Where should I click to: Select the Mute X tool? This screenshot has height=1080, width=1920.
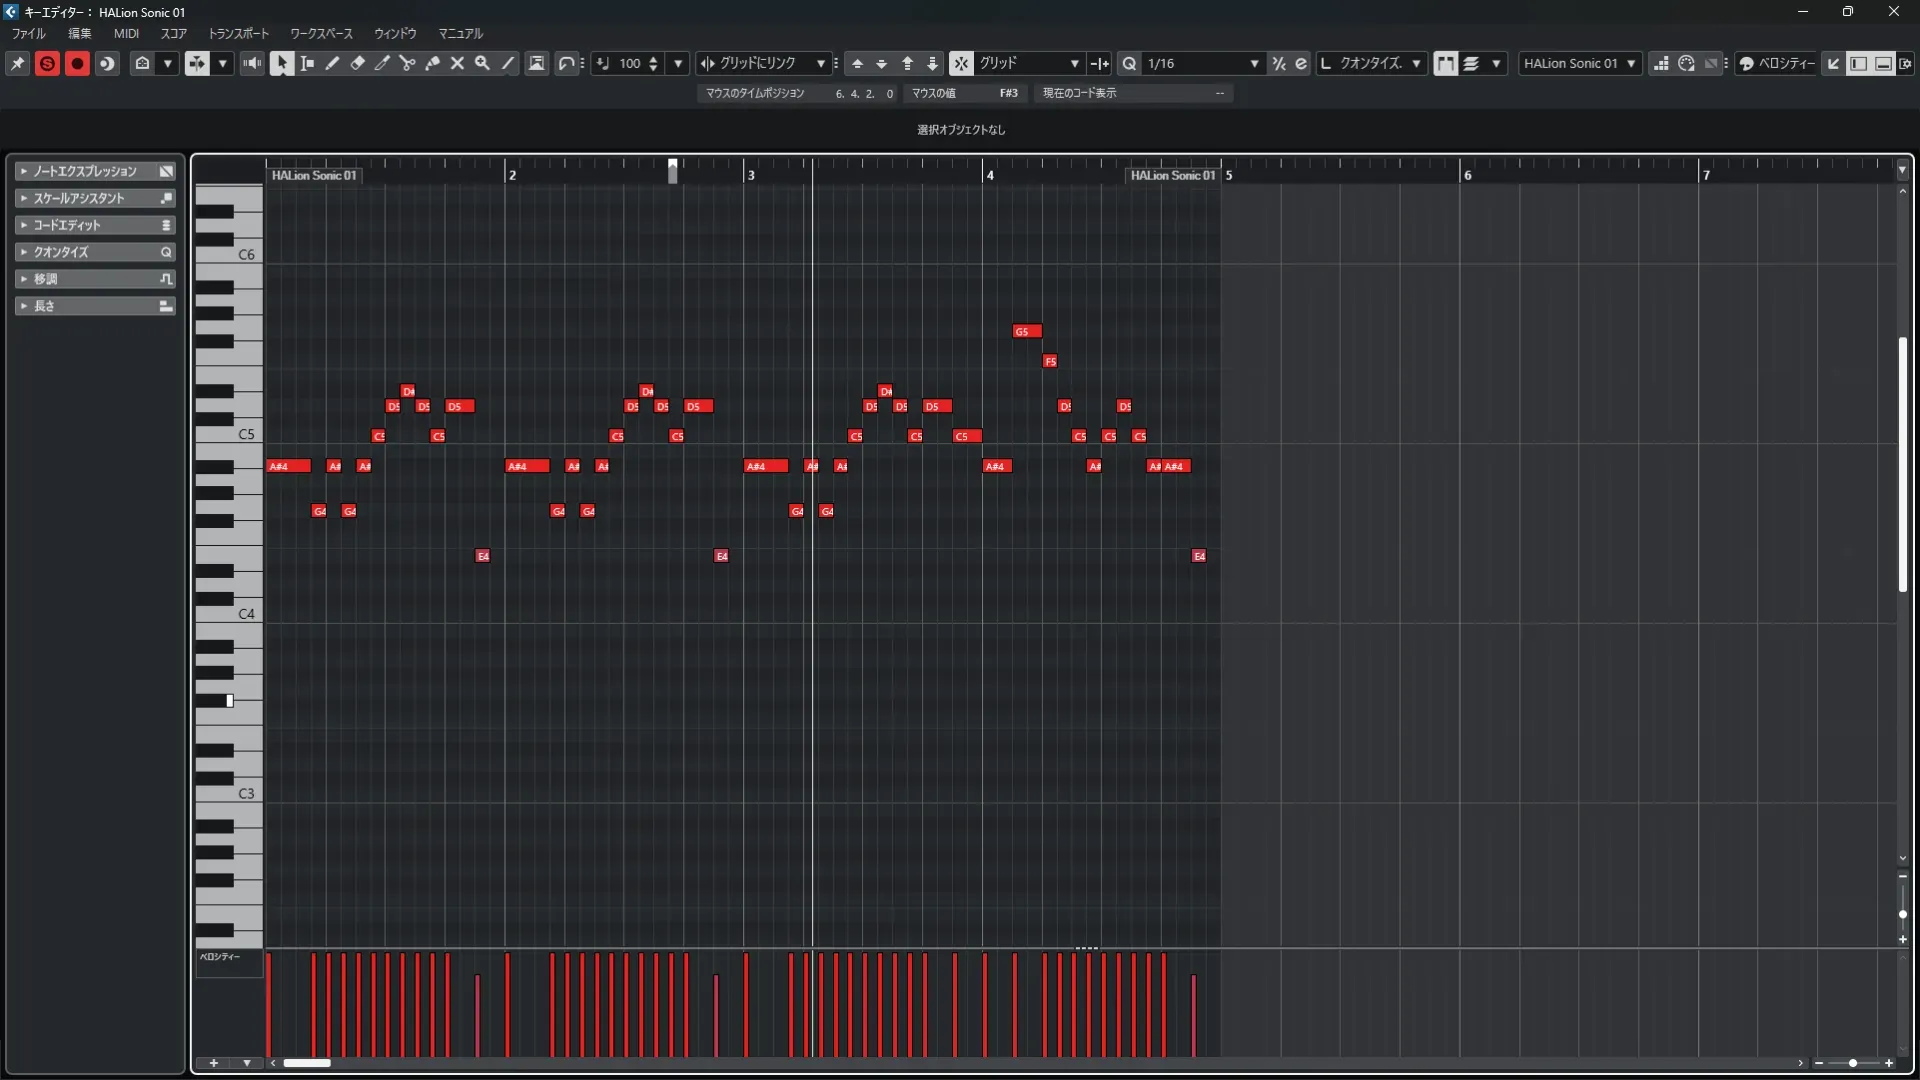[457, 63]
